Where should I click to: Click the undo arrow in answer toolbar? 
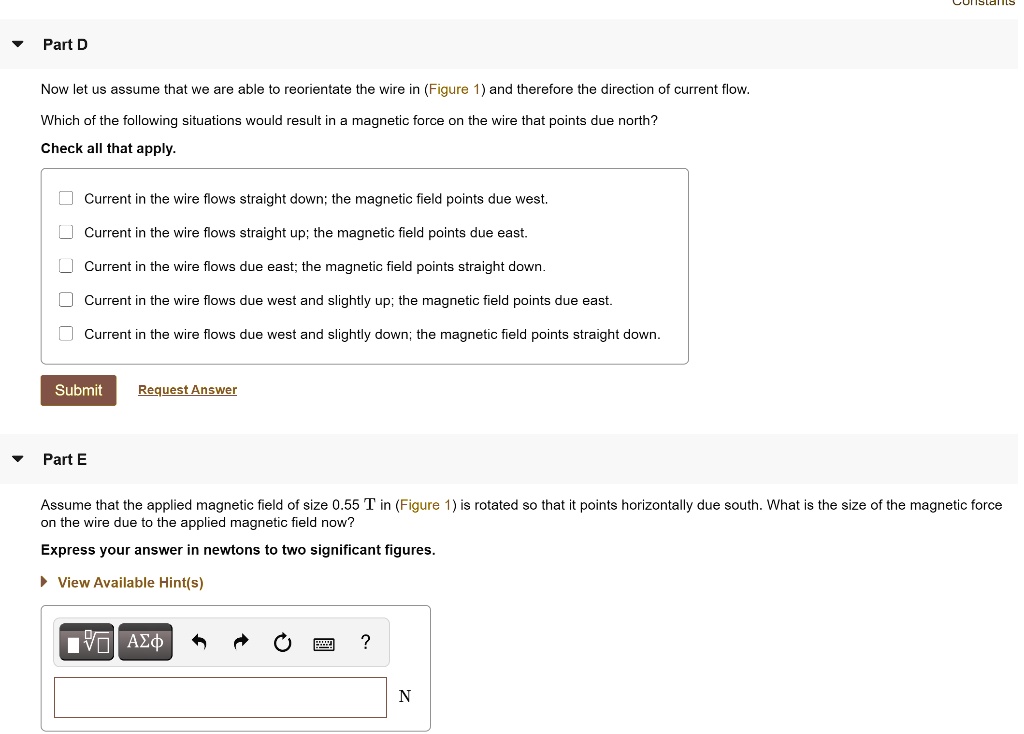(x=199, y=642)
